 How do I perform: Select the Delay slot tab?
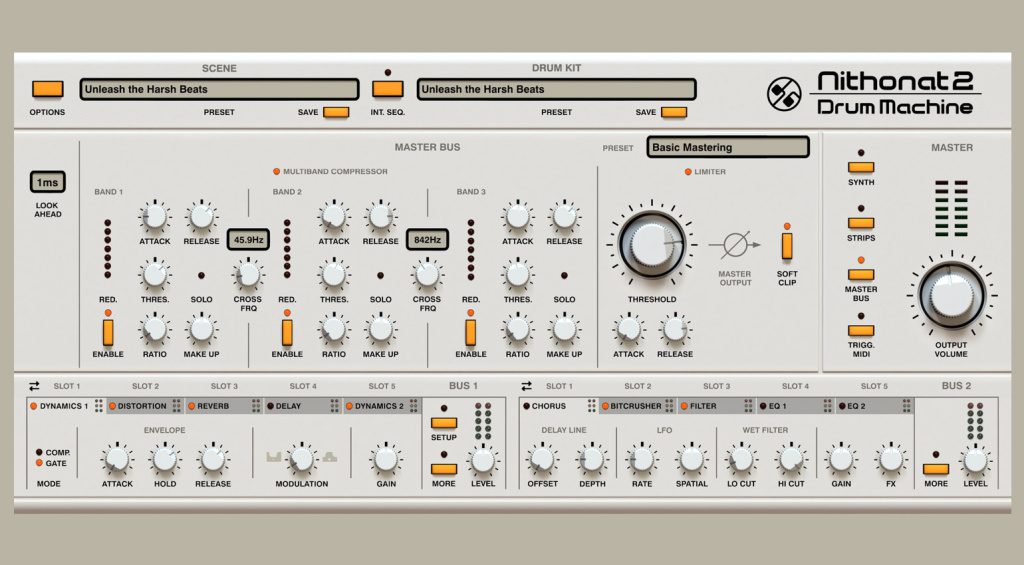coord(303,406)
